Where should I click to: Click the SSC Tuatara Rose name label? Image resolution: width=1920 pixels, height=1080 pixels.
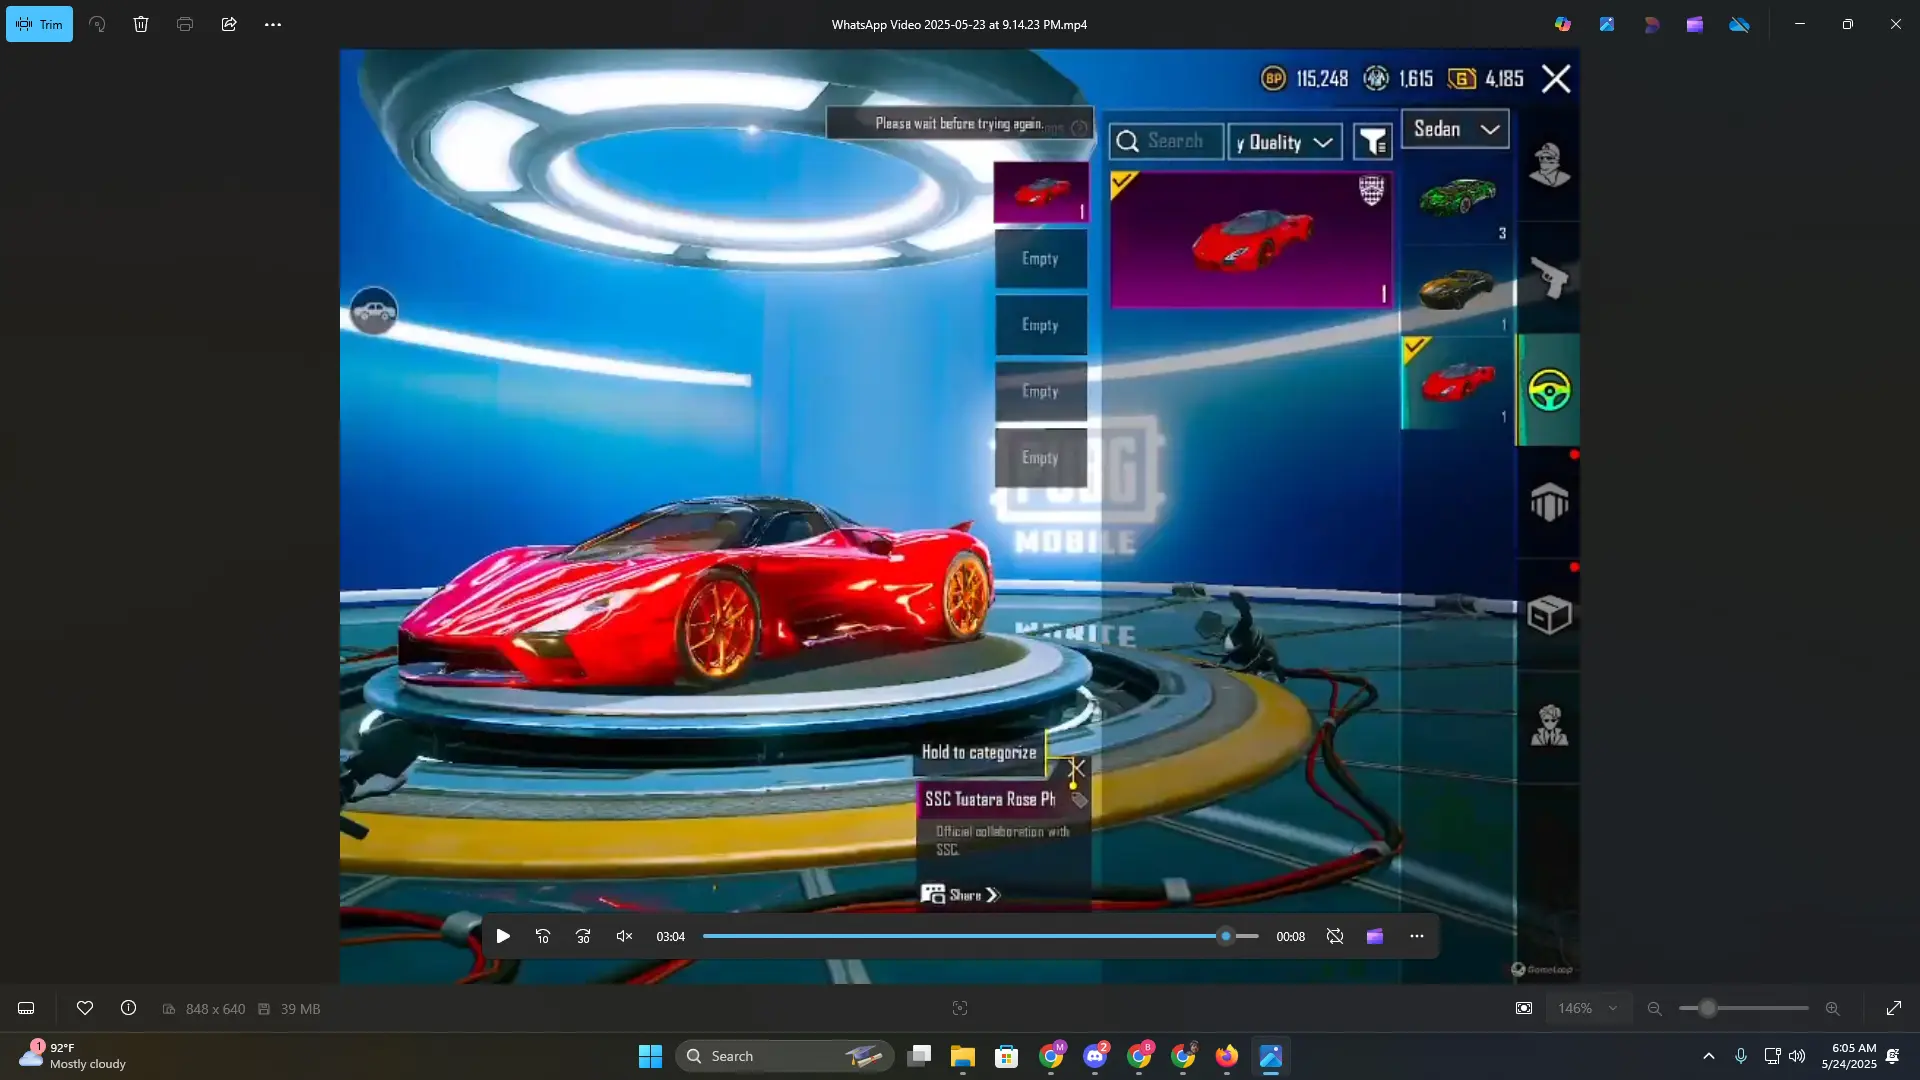989,799
